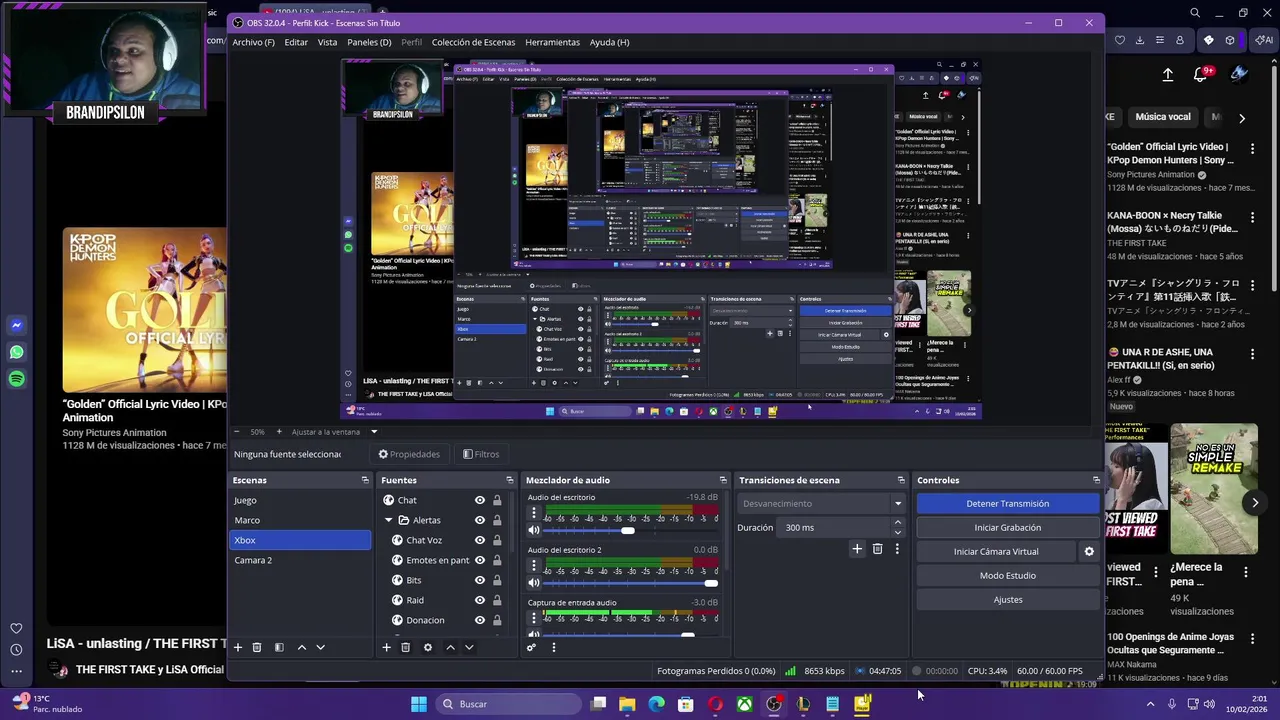The height and width of the screenshot is (720, 1280).
Task: Toggle visibility of Alertas group
Action: pos(480,520)
